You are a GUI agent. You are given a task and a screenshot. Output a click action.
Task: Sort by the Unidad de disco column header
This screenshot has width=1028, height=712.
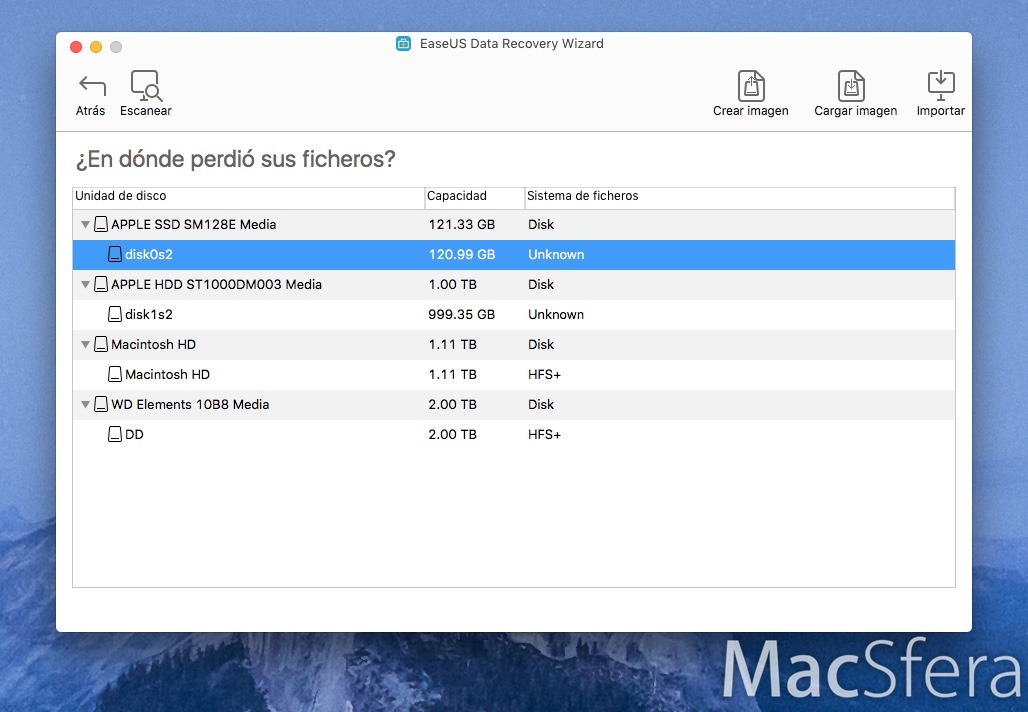tap(248, 196)
